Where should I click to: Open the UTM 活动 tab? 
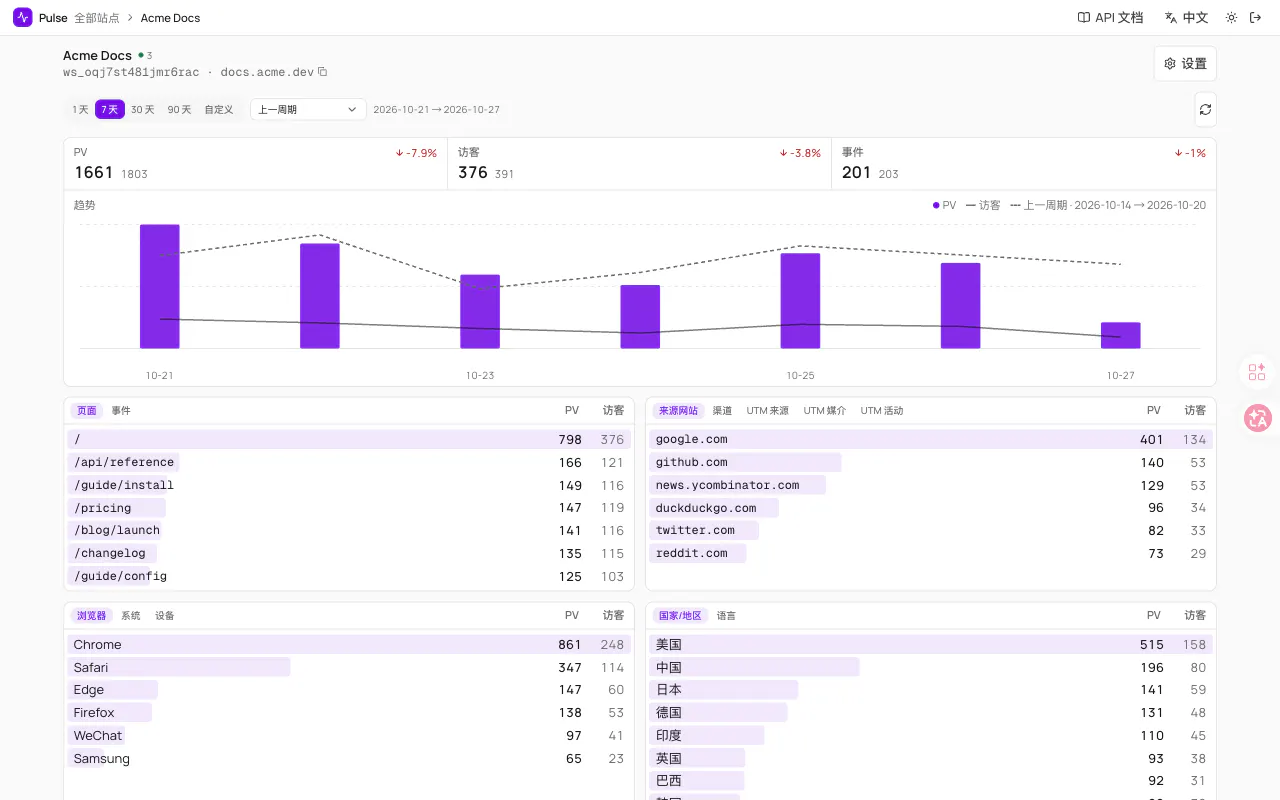click(882, 410)
